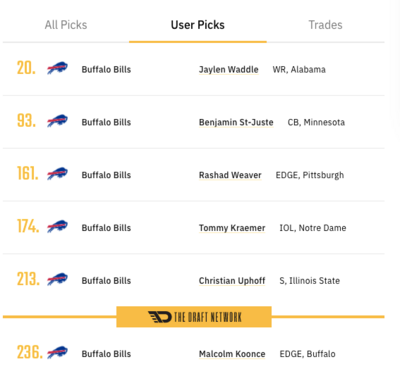View Christian Uphoff's profile link
This screenshot has height=376, width=400.
coord(232,281)
